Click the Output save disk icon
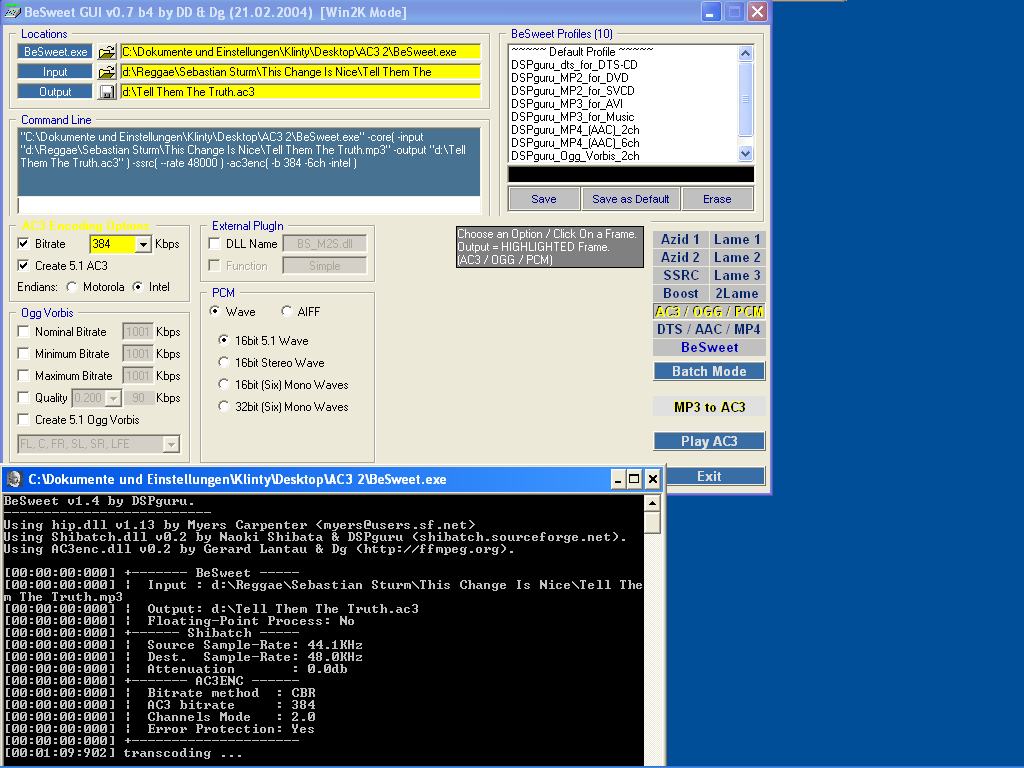Image resolution: width=1024 pixels, height=768 pixels. tap(106, 92)
